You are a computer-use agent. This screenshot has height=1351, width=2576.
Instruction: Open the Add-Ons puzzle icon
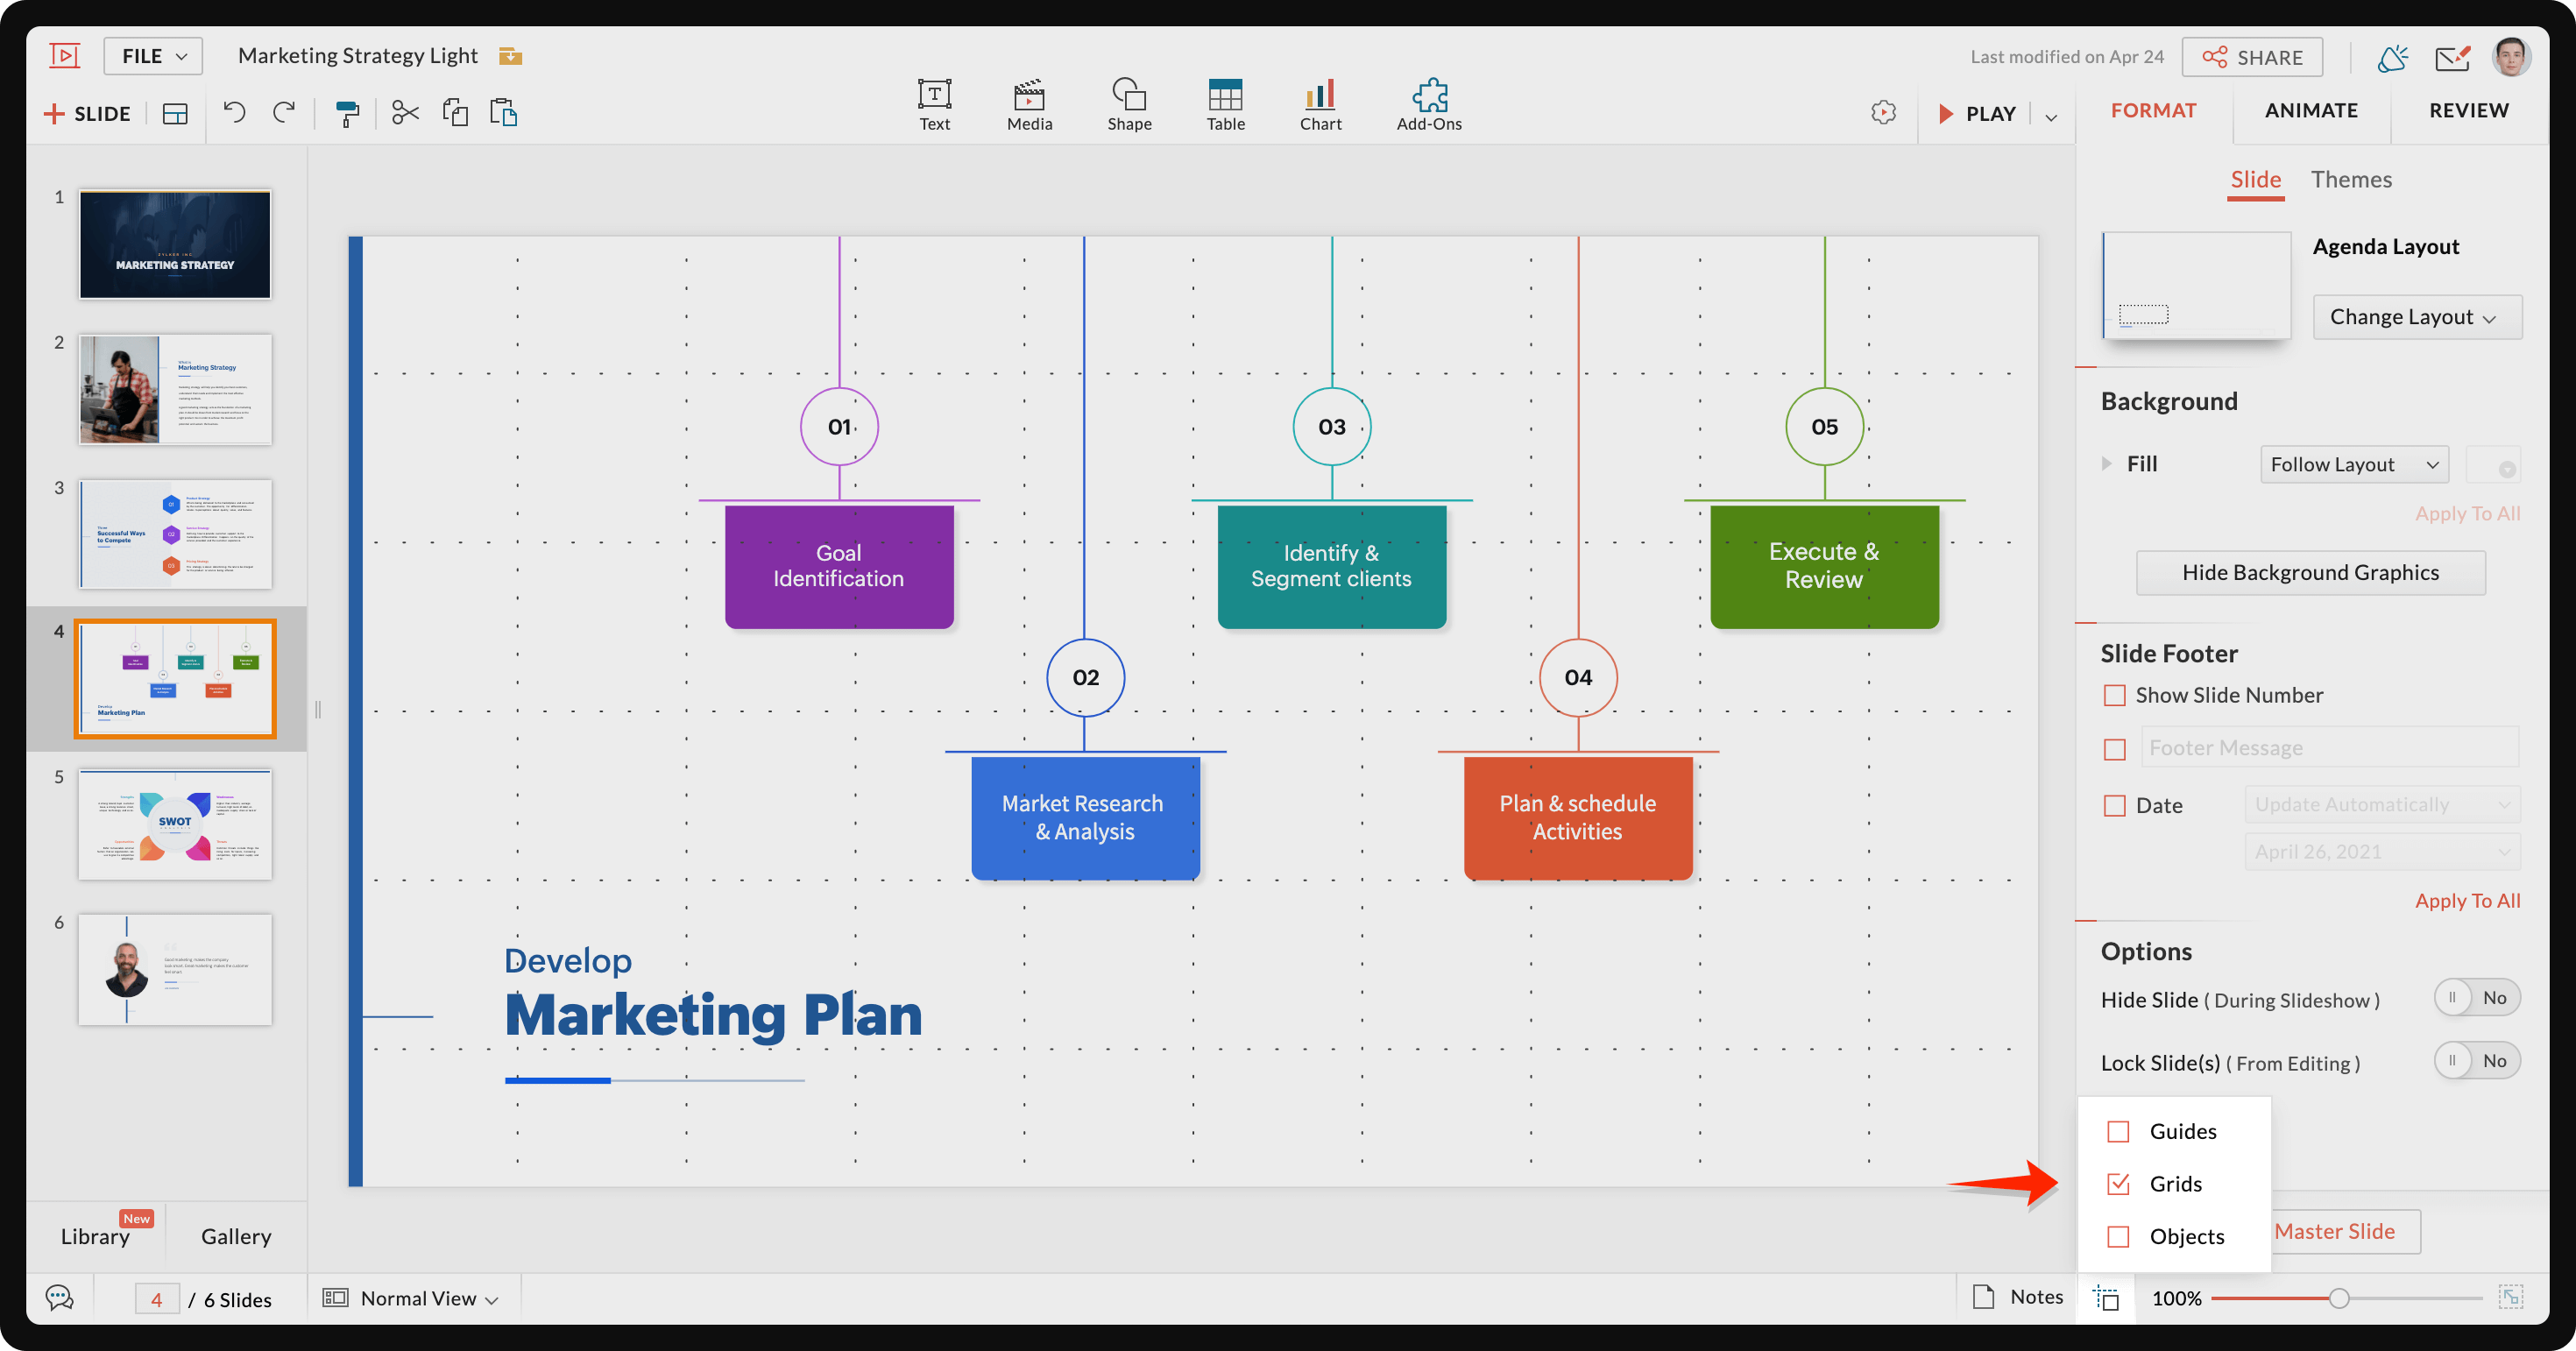coord(1428,105)
